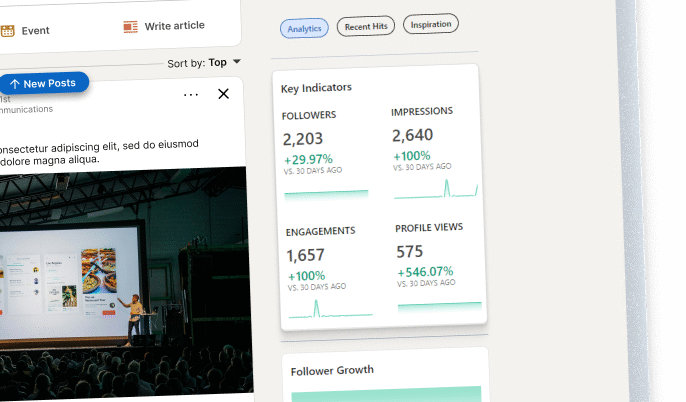
Task: Switch to the Recent Hits tab
Action: coord(366,25)
